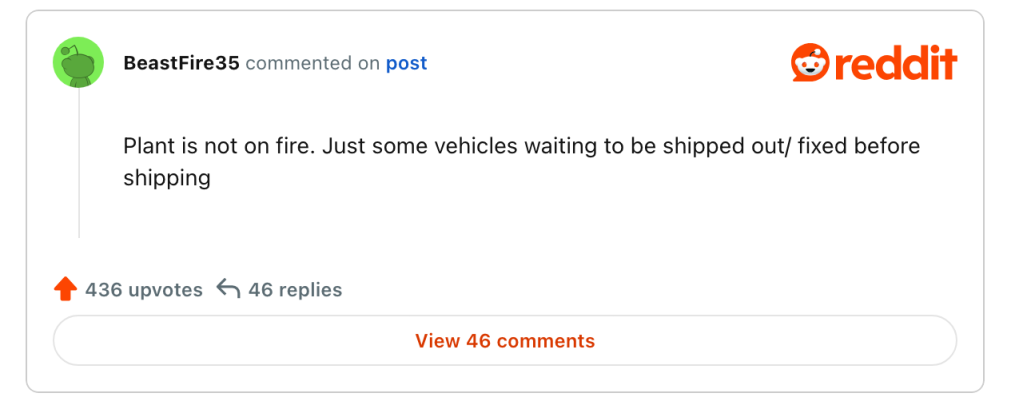The image size is (1023, 417).
Task: Click the word "shipping" on the second line
Action: [167, 179]
